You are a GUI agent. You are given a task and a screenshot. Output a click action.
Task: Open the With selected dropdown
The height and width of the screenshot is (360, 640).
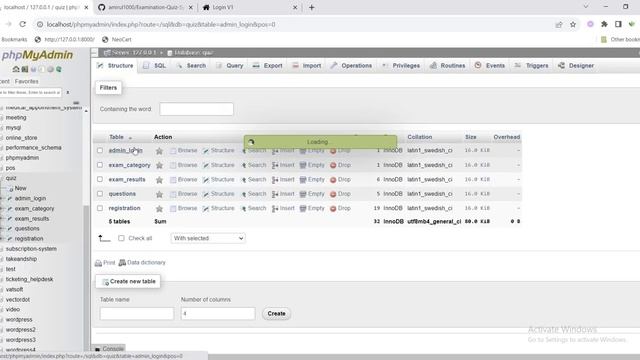[x=208, y=238]
